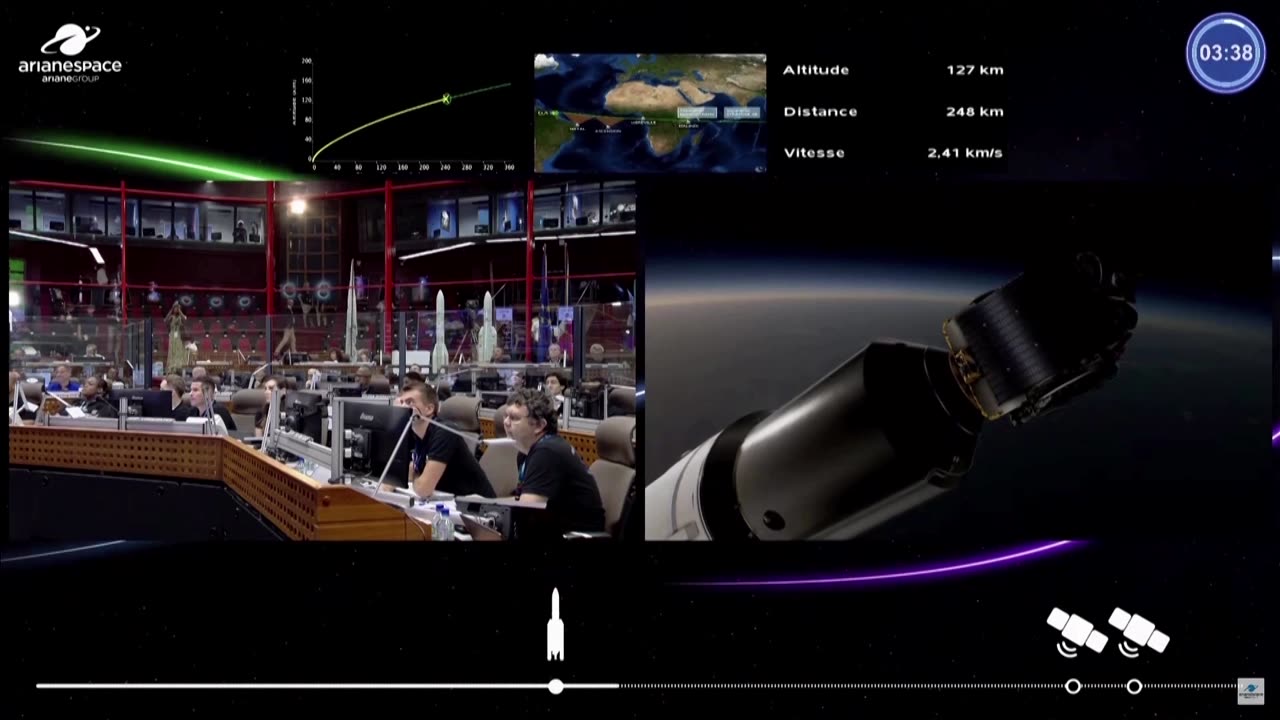Click the rocket position marker on graph
This screenshot has height=720, width=1280.
coord(447,98)
